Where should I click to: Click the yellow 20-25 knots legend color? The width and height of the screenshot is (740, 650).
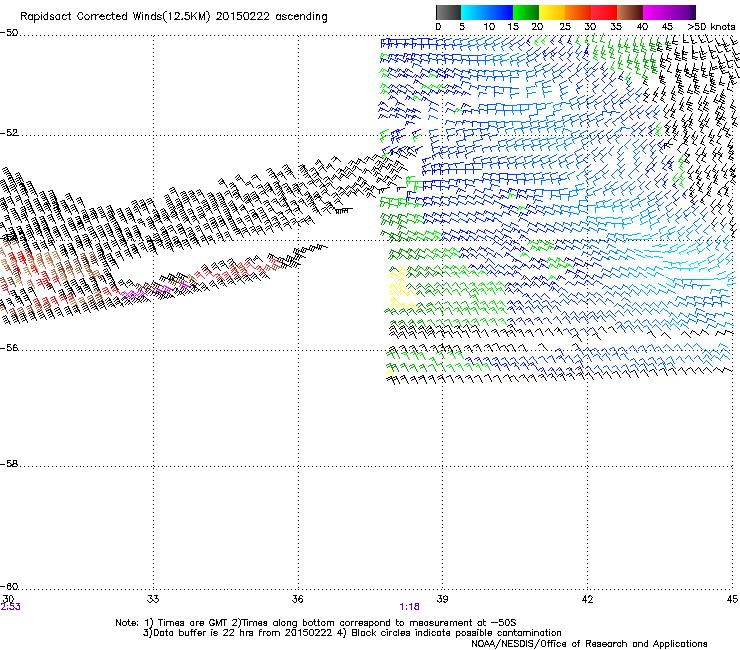(x=552, y=12)
